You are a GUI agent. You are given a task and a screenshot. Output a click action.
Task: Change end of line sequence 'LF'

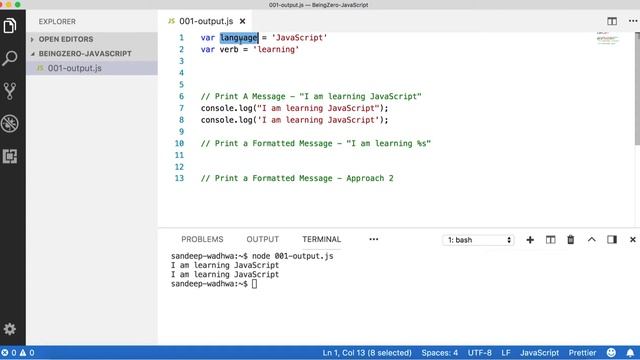[x=506, y=353]
